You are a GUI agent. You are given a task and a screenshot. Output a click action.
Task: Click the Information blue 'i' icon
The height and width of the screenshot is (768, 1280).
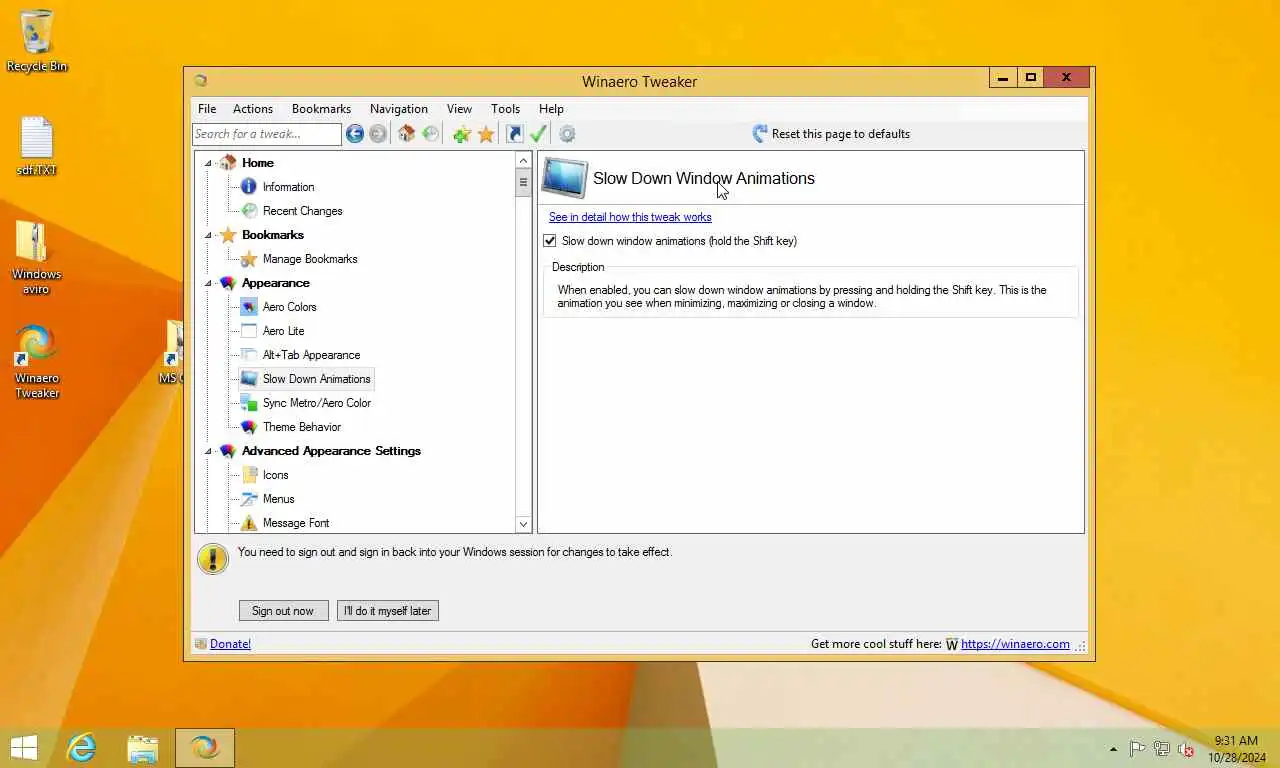(x=249, y=187)
